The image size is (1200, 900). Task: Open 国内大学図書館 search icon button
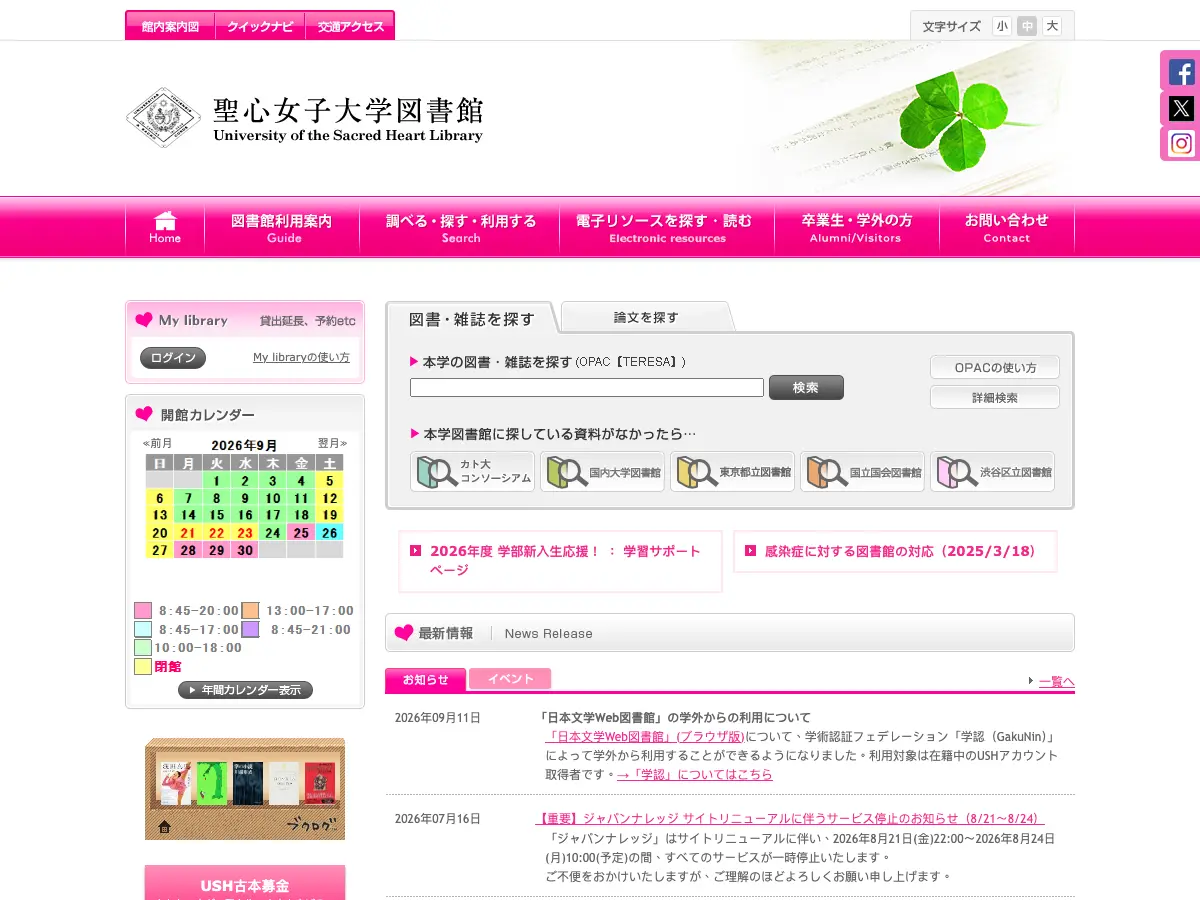tap(602, 471)
